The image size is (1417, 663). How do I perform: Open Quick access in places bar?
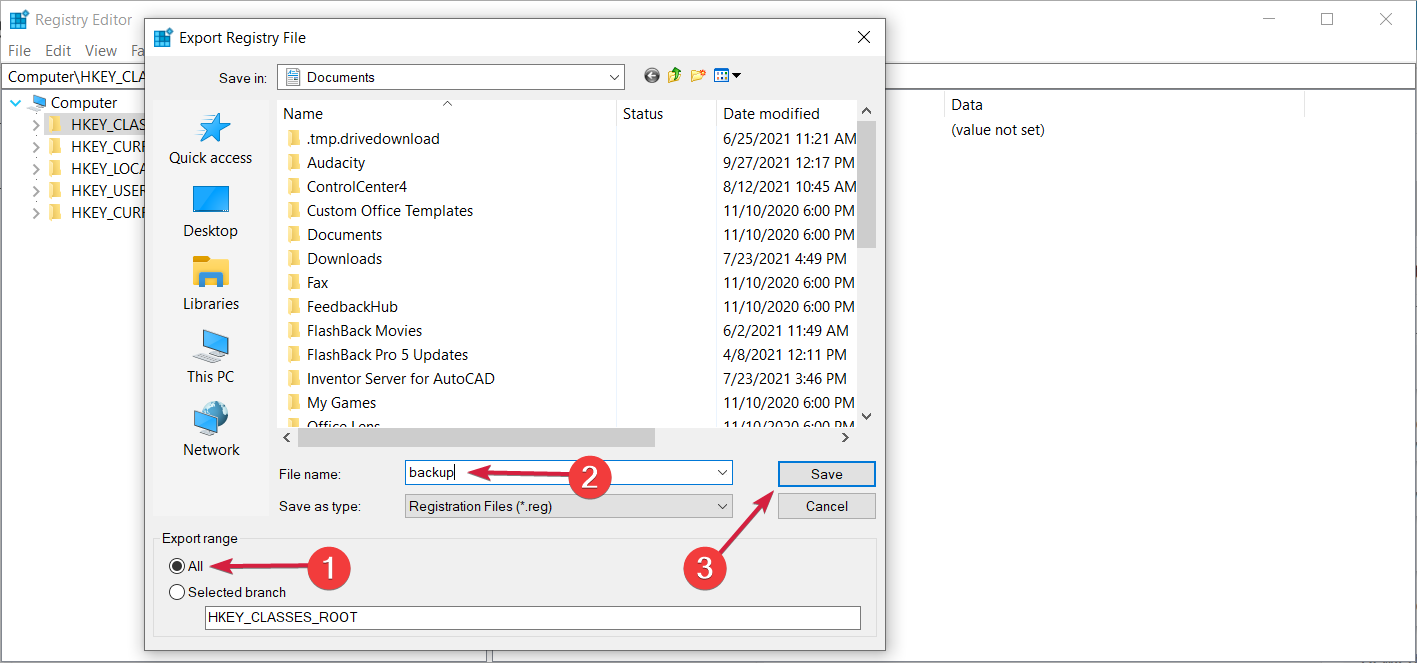(x=210, y=139)
